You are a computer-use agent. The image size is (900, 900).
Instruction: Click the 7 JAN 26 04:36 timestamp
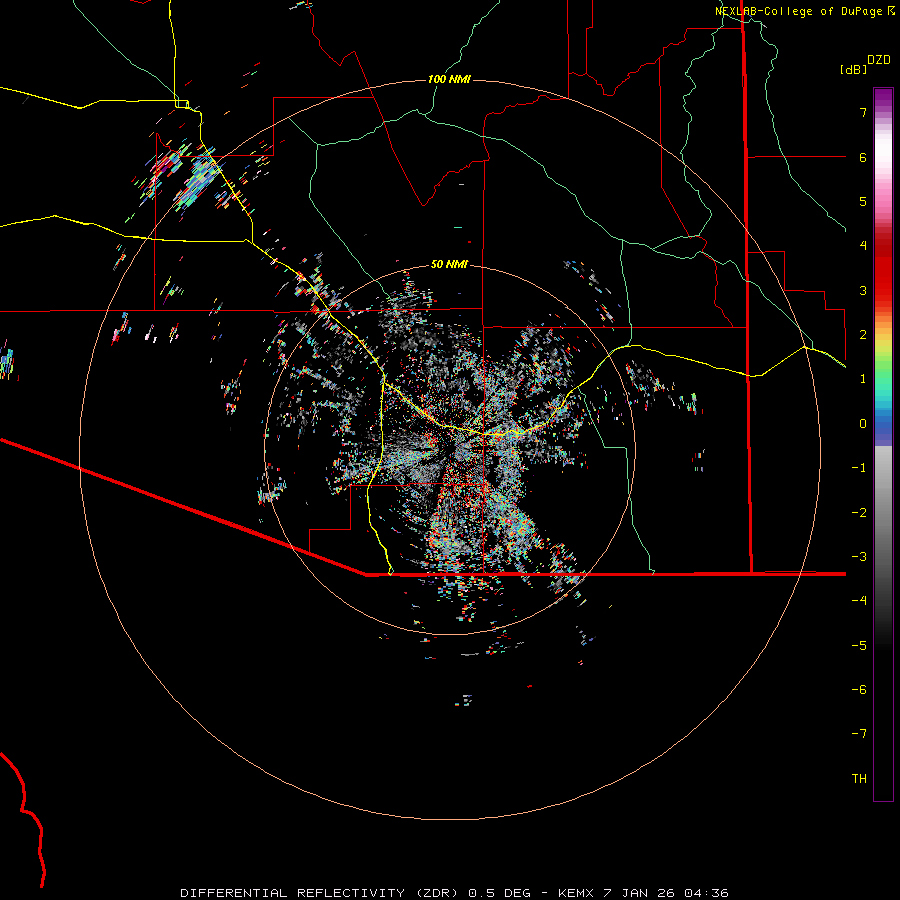666,893
